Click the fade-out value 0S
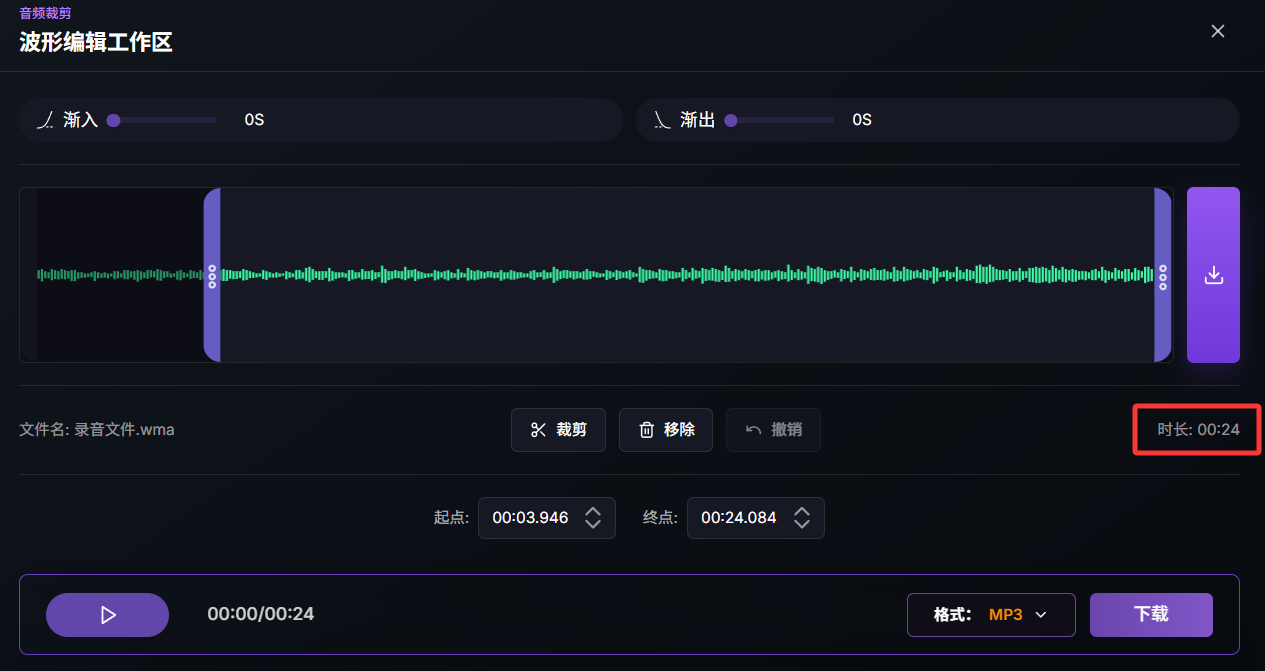This screenshot has height=671, width=1265. coord(862,120)
